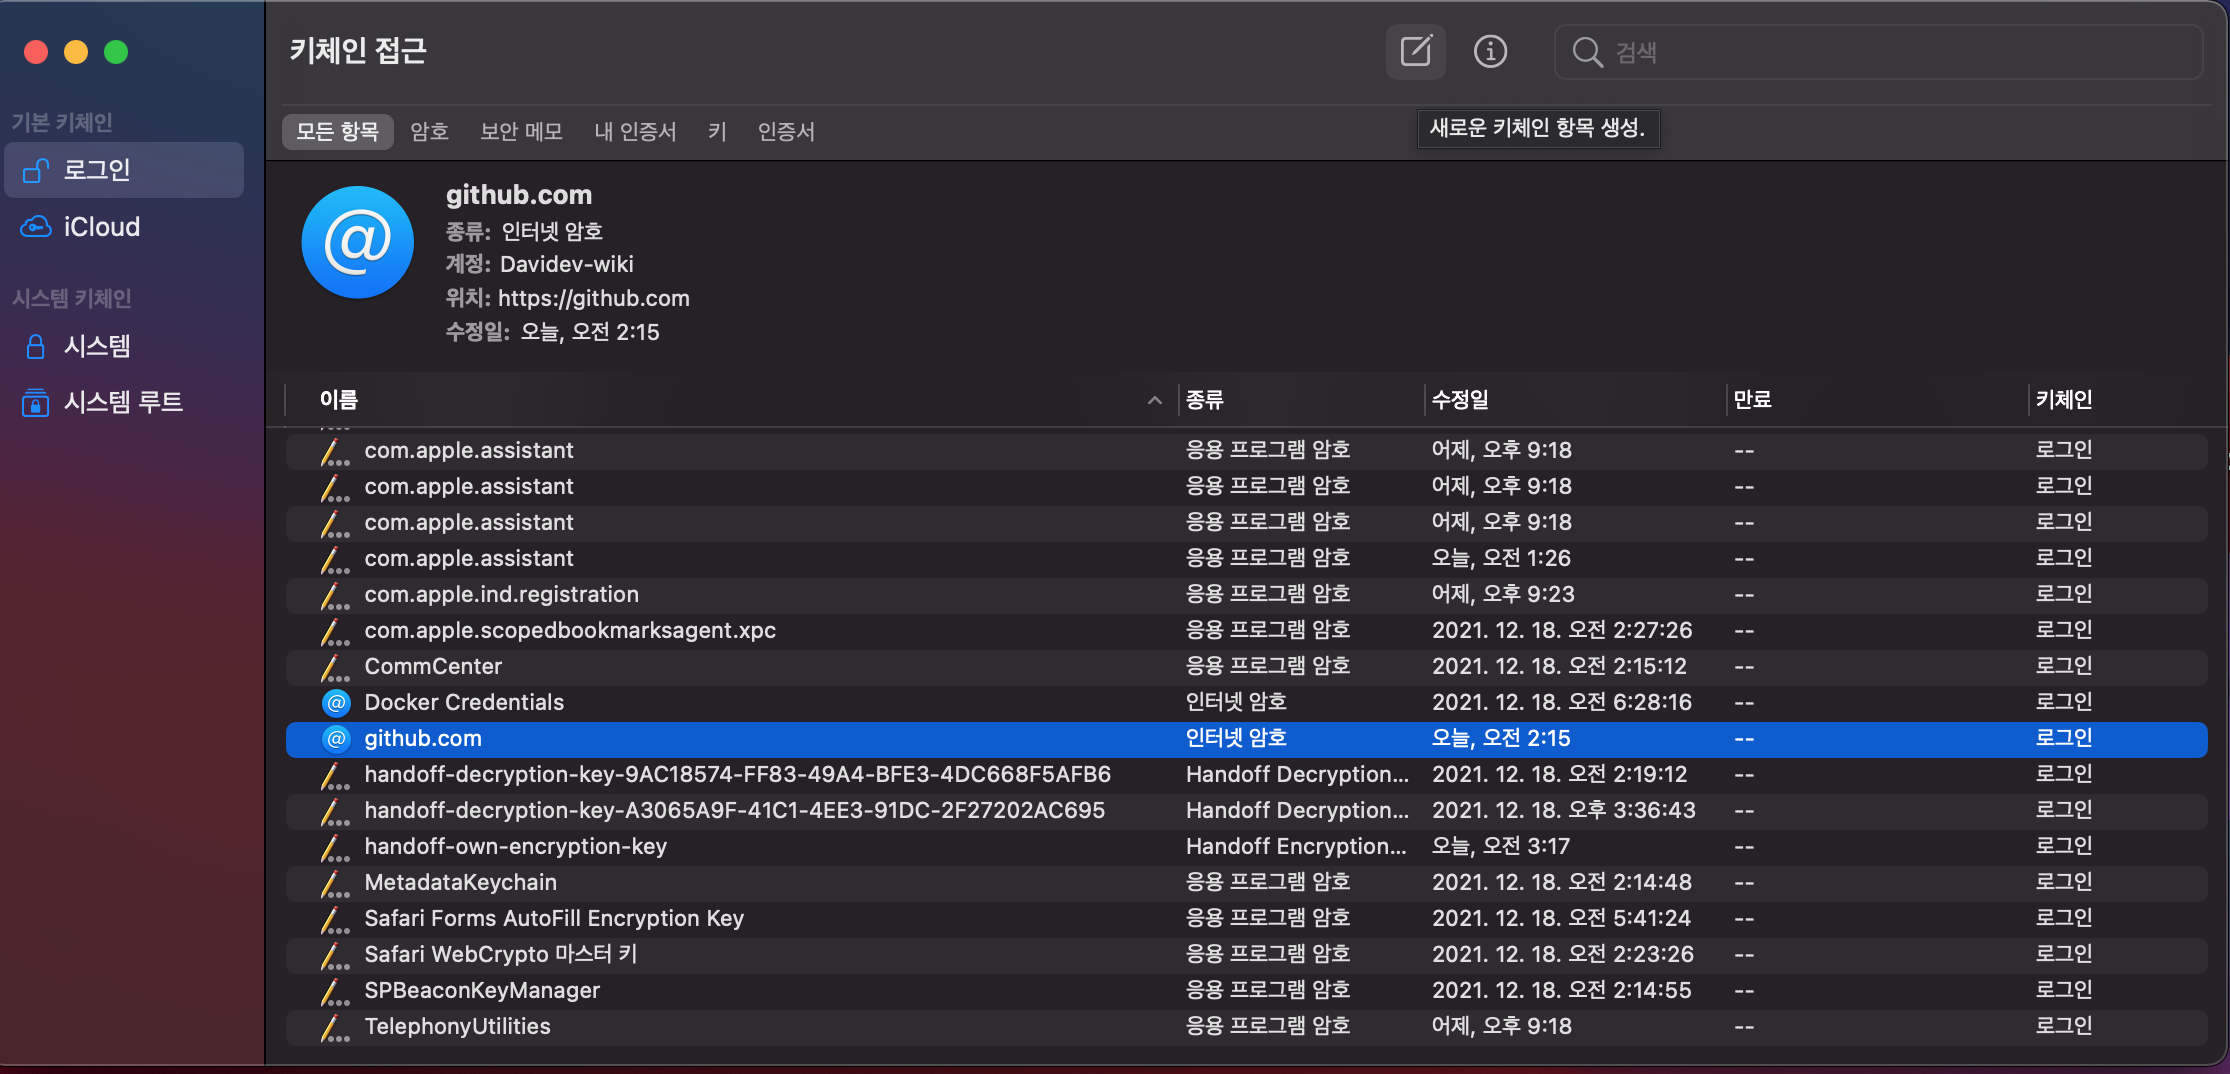The image size is (2230, 1074).
Task: Click the selected github.com row name
Action: coord(423,738)
